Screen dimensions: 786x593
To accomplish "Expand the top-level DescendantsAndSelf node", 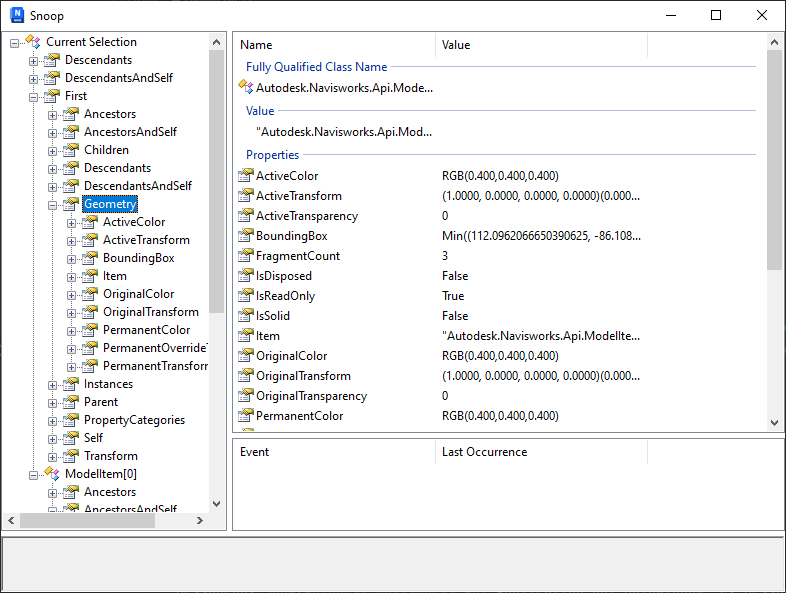I will tap(33, 79).
